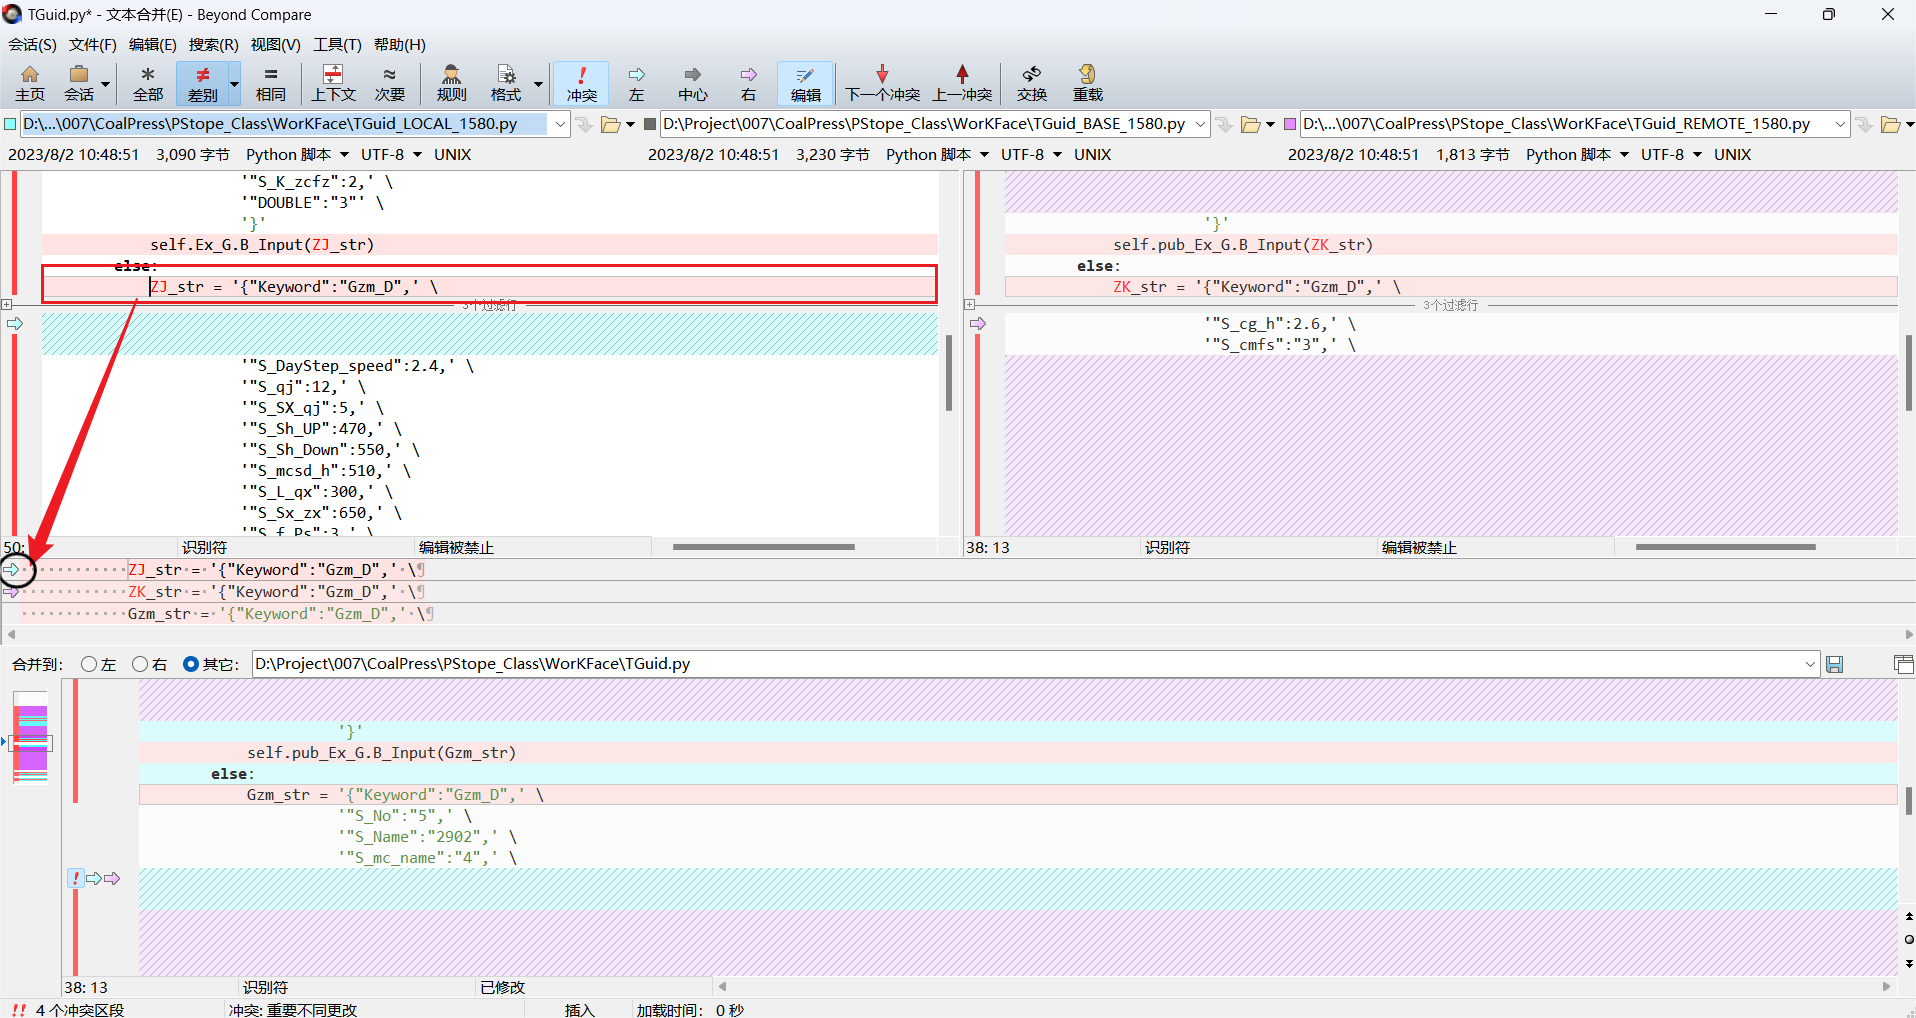The width and height of the screenshot is (1916, 1018).
Task: Save the merged output file icon
Action: [1834, 664]
